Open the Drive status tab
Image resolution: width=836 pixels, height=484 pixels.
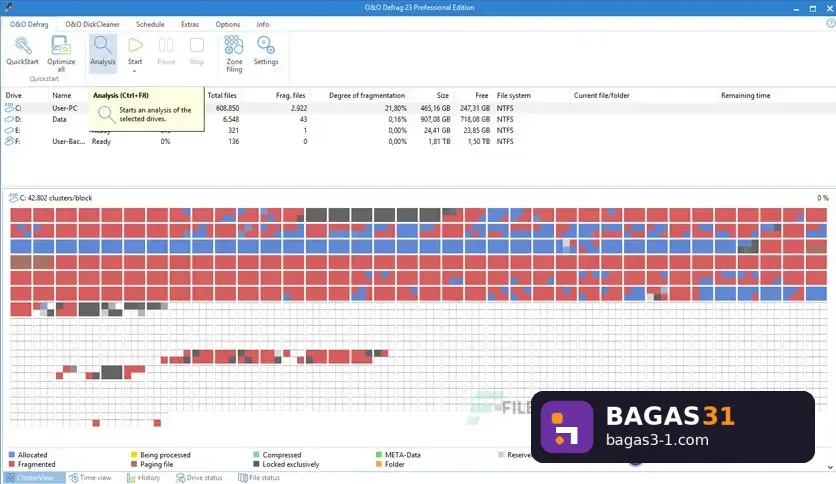click(199, 478)
